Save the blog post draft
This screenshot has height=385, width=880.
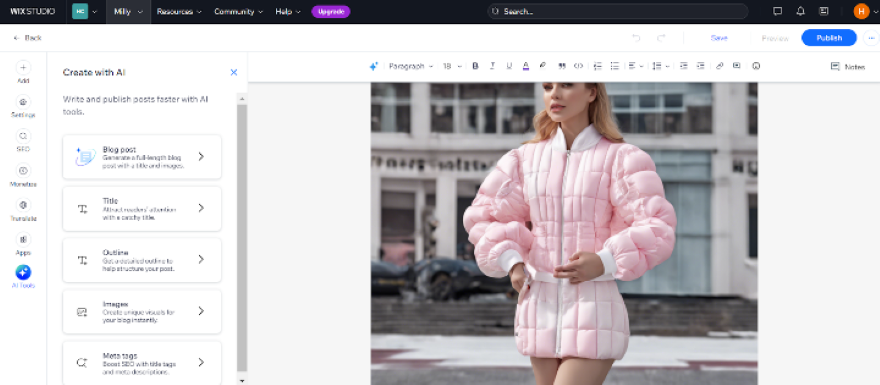pyautogui.click(x=719, y=38)
